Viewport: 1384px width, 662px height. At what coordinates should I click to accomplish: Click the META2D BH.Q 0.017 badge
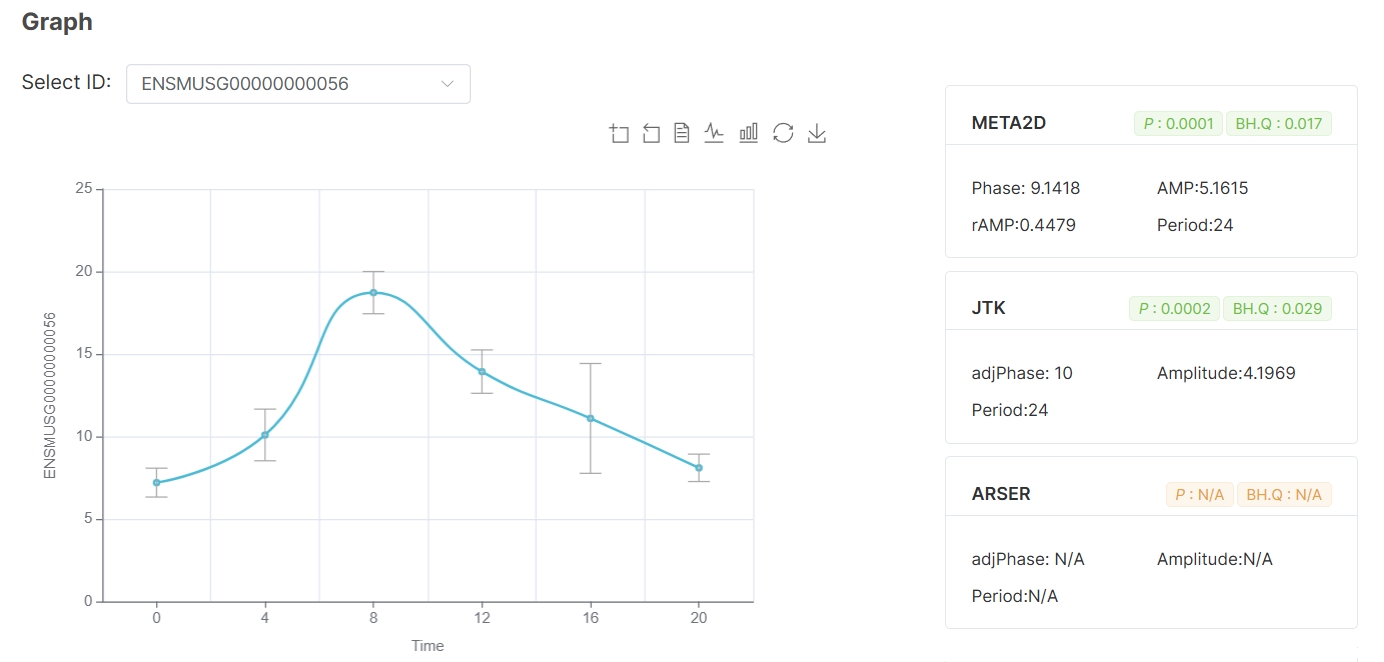tap(1278, 124)
